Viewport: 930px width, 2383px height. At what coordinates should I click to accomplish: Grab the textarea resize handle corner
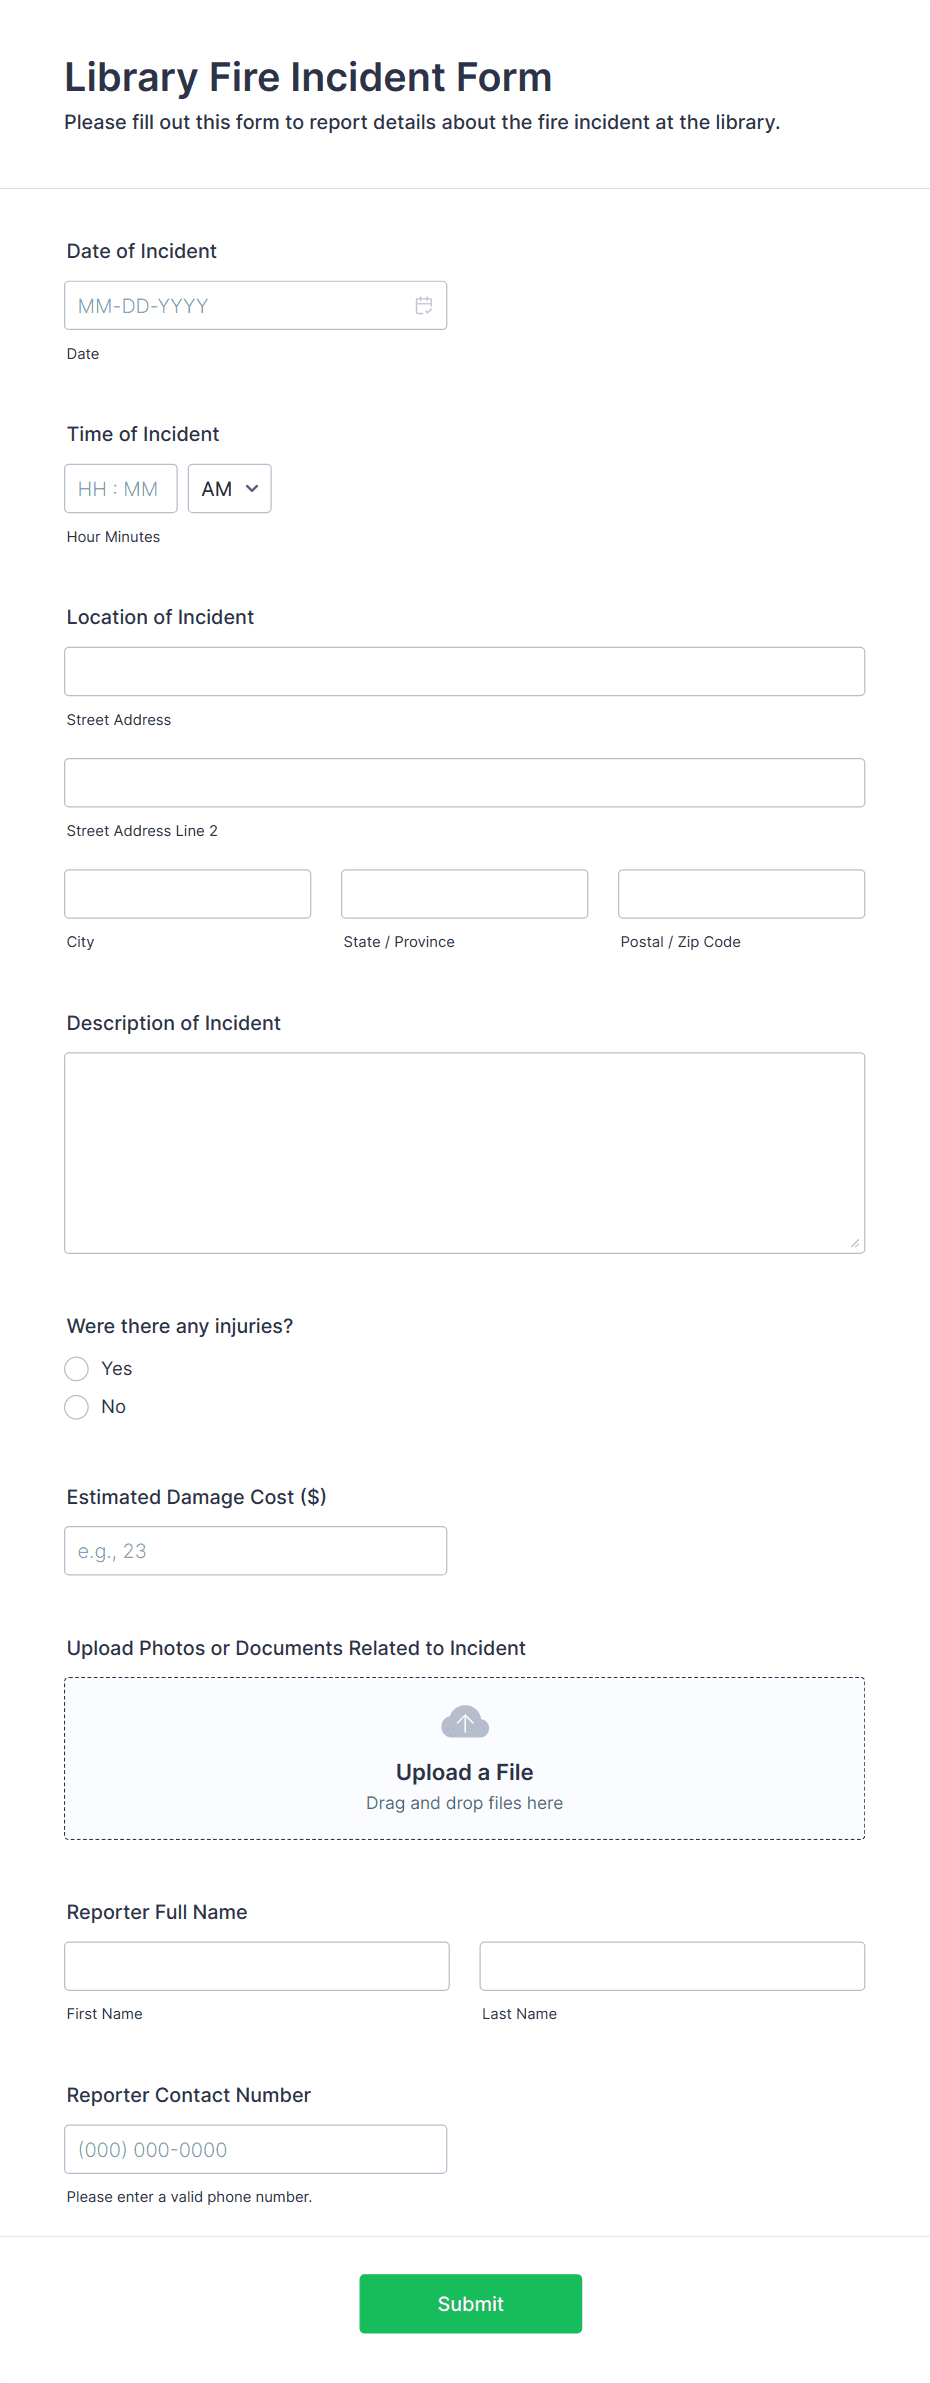(855, 1243)
